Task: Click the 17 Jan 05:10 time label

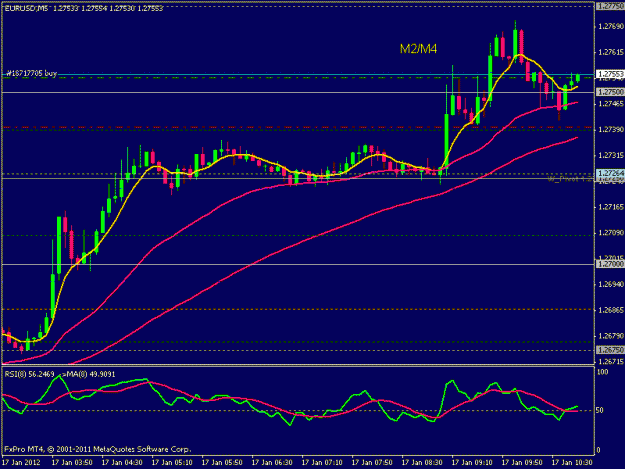Action: [x=172, y=463]
